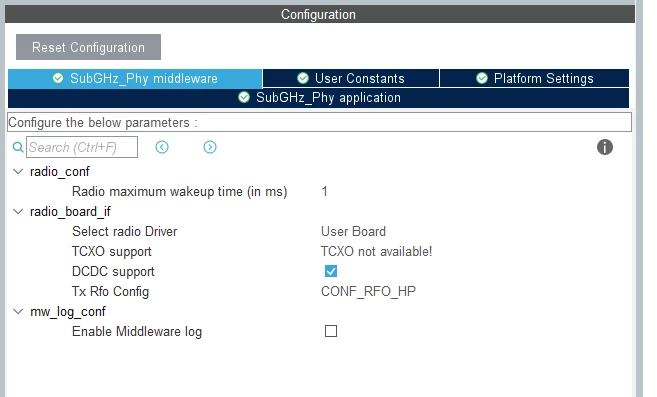Click green check icon on Platform Settings tab
Image resolution: width=657 pixels, height=397 pixels.
(x=482, y=78)
